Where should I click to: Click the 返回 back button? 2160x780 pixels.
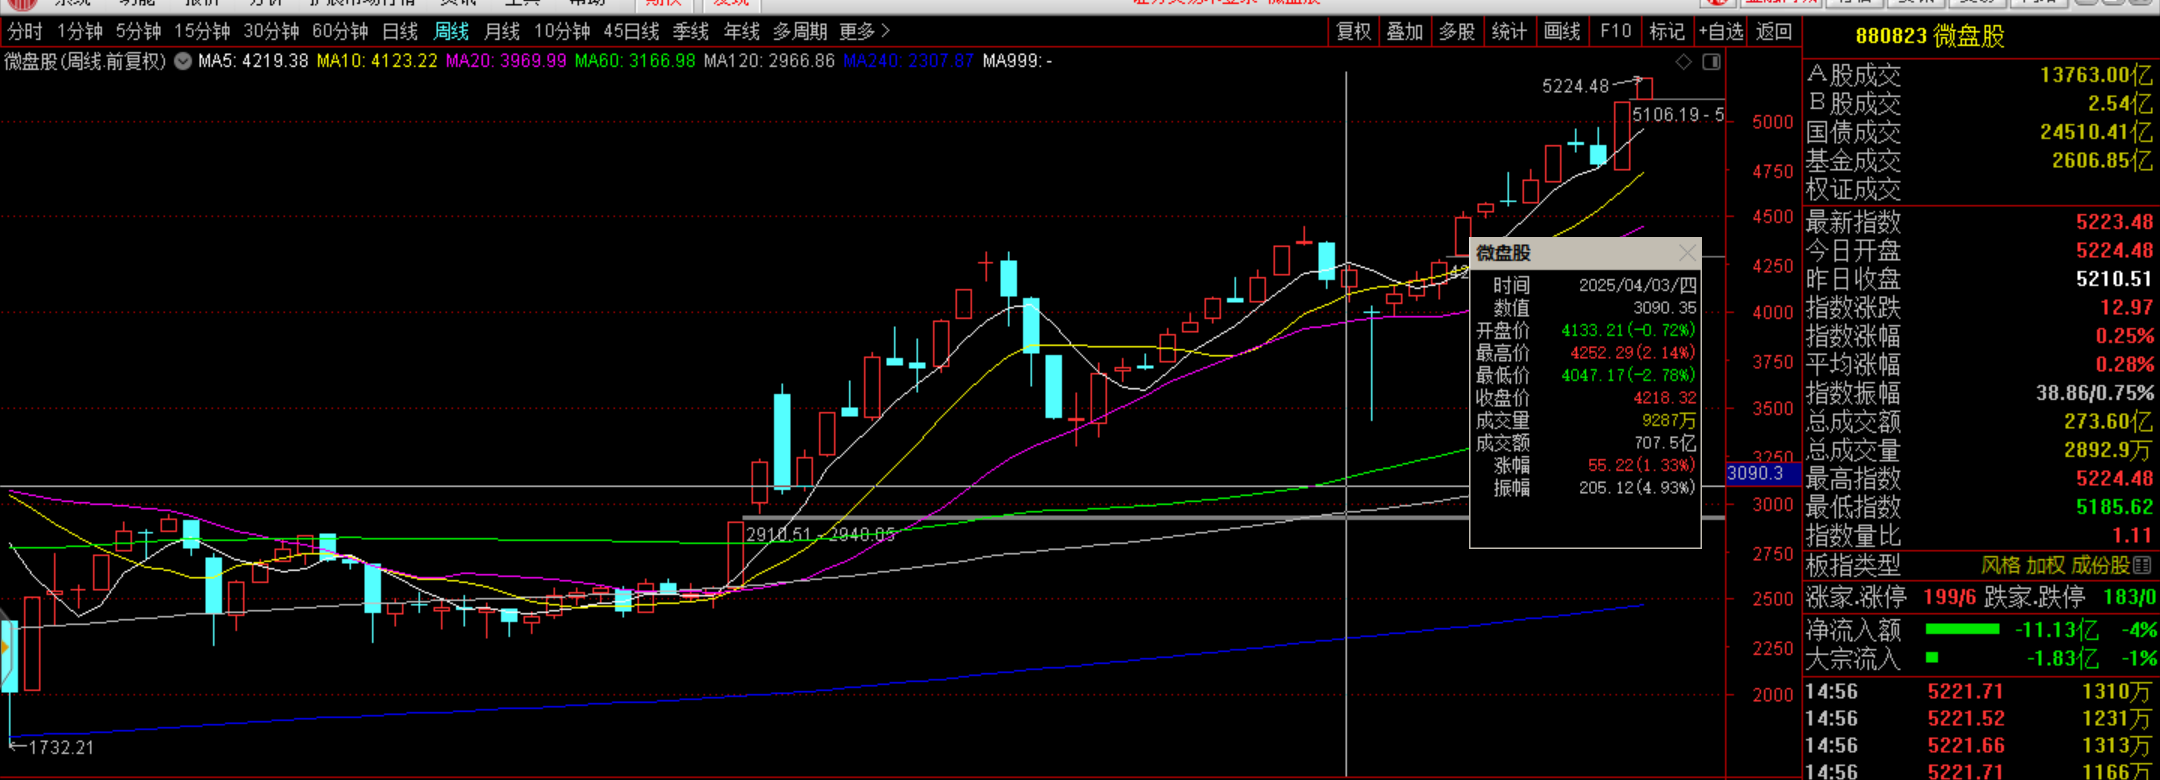click(x=1773, y=32)
